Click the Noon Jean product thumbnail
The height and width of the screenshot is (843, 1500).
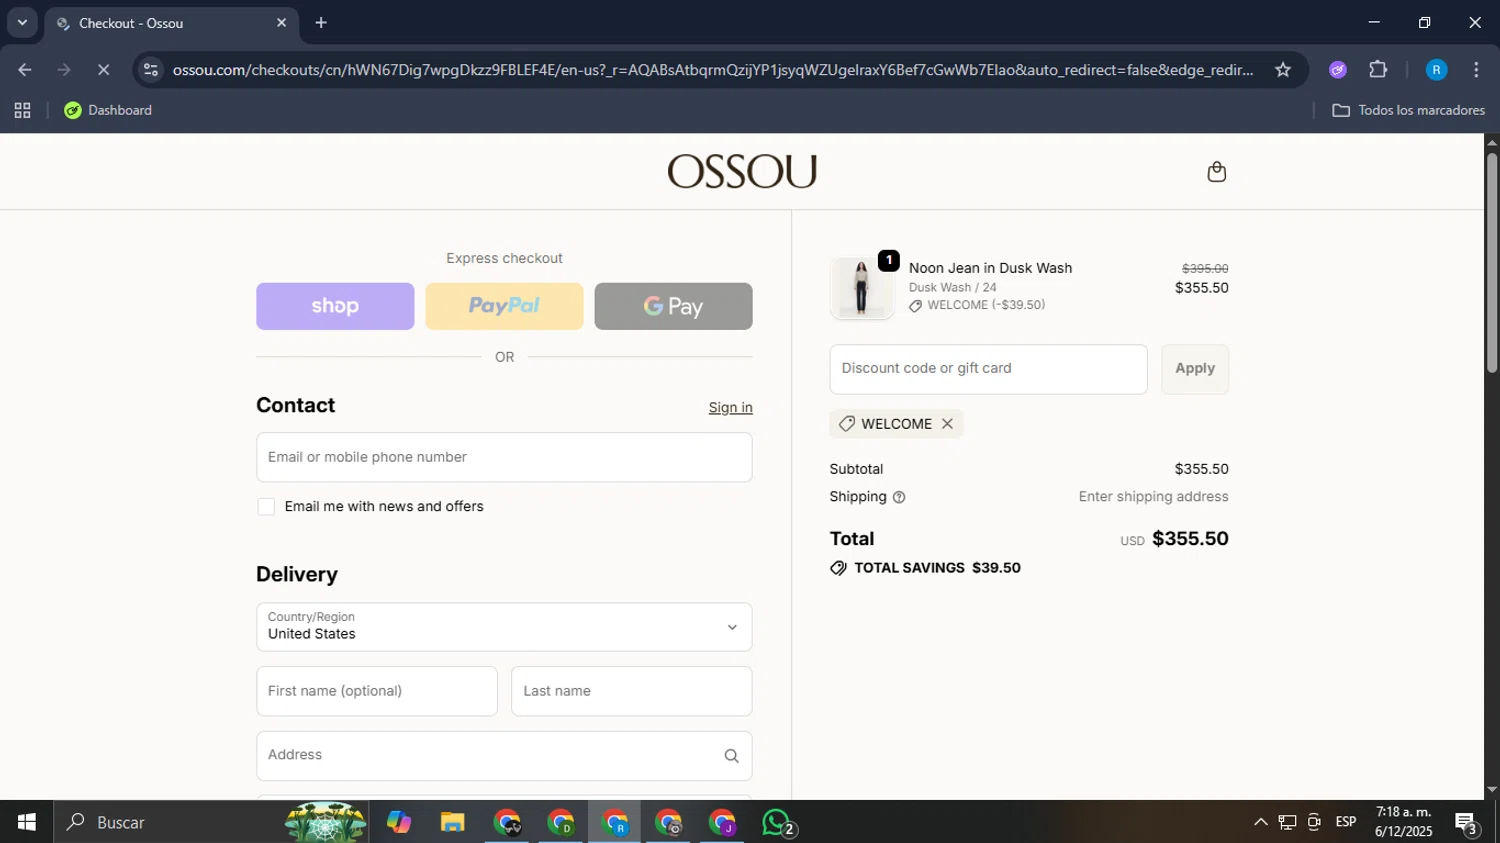click(x=861, y=288)
